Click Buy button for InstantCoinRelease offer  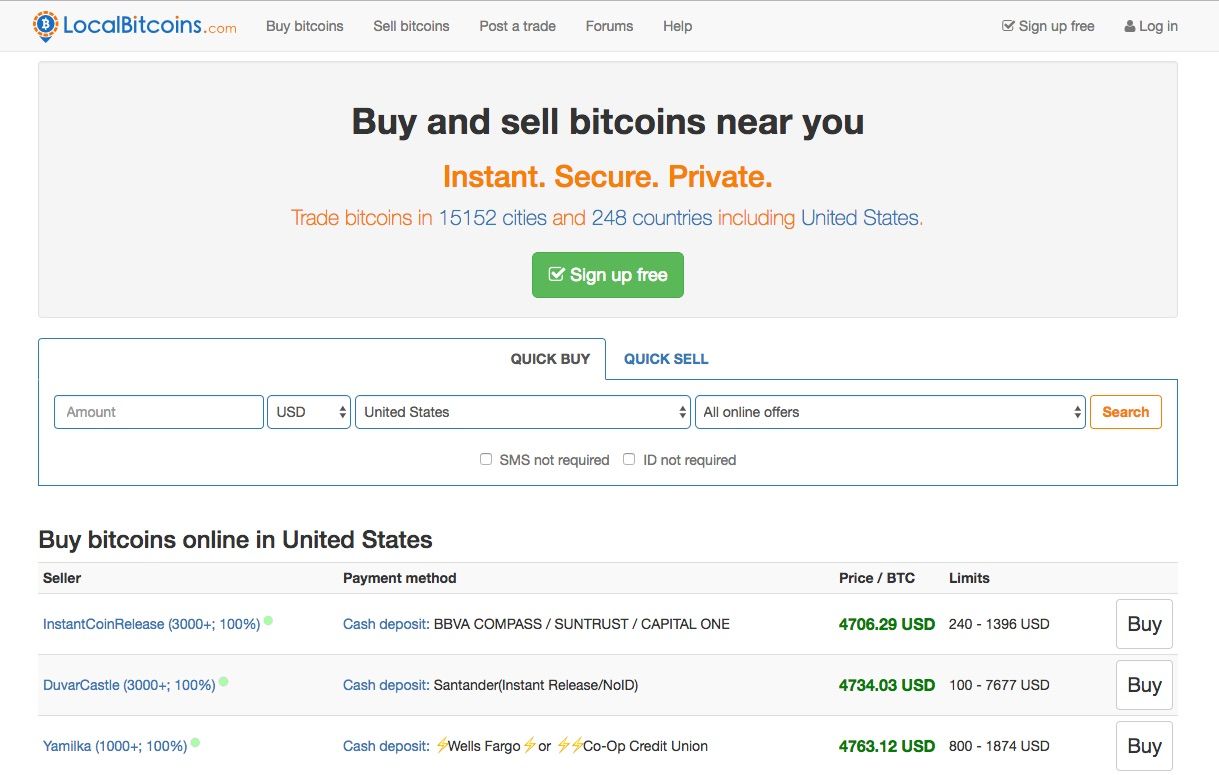[x=1144, y=624]
